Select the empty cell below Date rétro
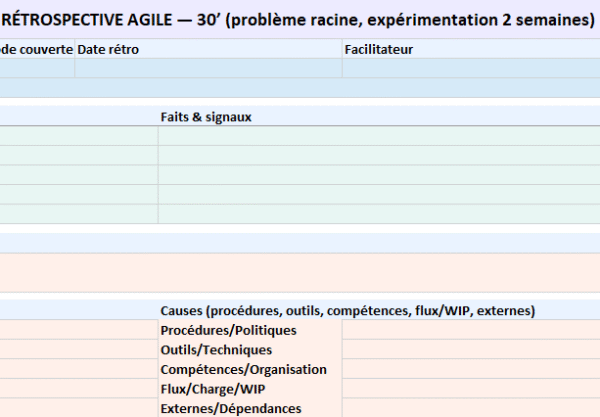 tap(208, 68)
